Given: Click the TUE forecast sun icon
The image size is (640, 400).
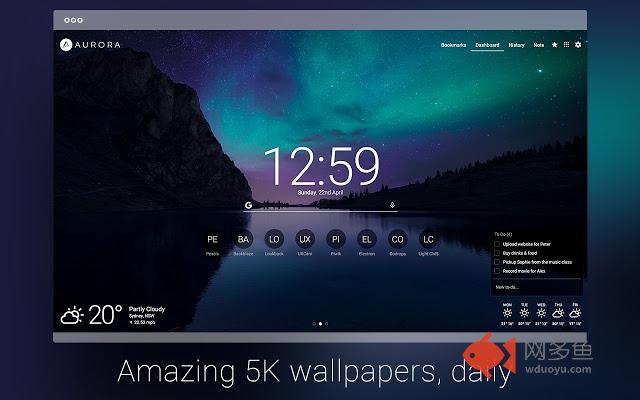Looking at the screenshot, I should (x=524, y=313).
